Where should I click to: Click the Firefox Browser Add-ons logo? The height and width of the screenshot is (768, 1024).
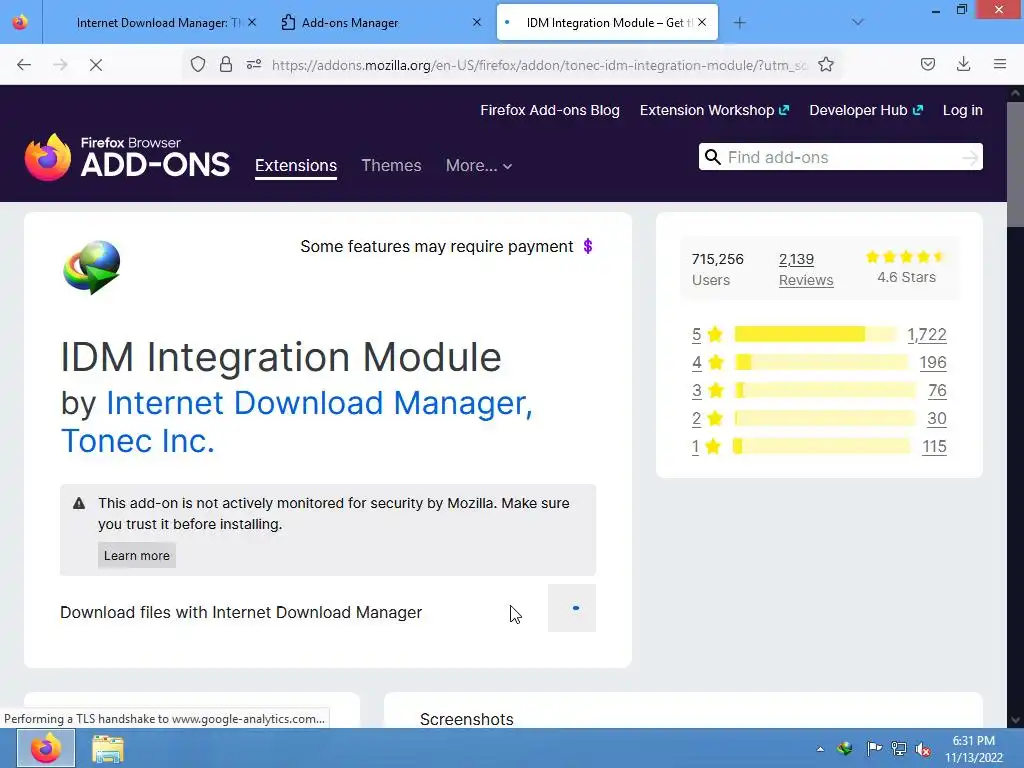pos(127,157)
